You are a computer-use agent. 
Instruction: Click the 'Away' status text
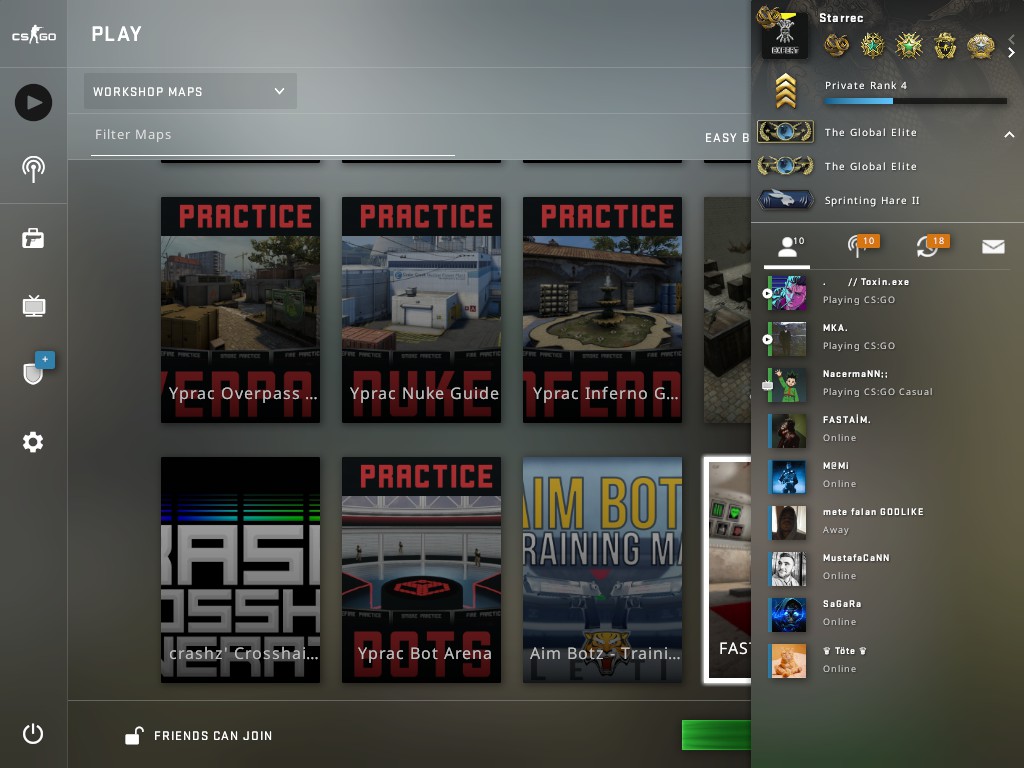[835, 530]
